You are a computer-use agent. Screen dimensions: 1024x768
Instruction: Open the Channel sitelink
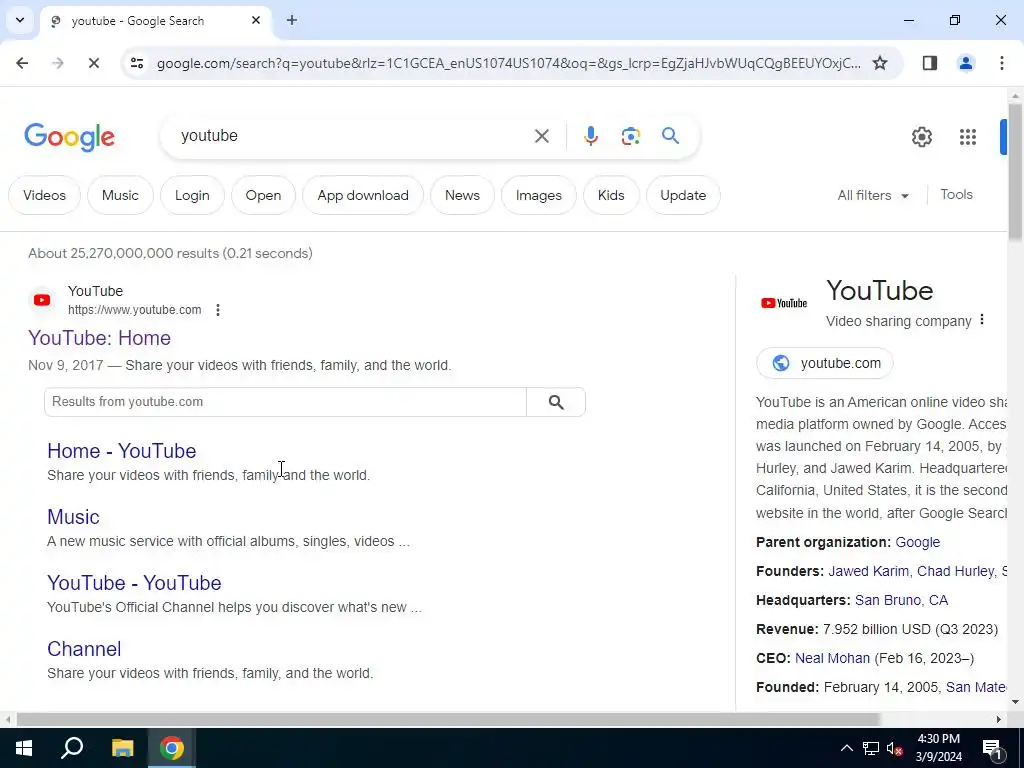(84, 648)
